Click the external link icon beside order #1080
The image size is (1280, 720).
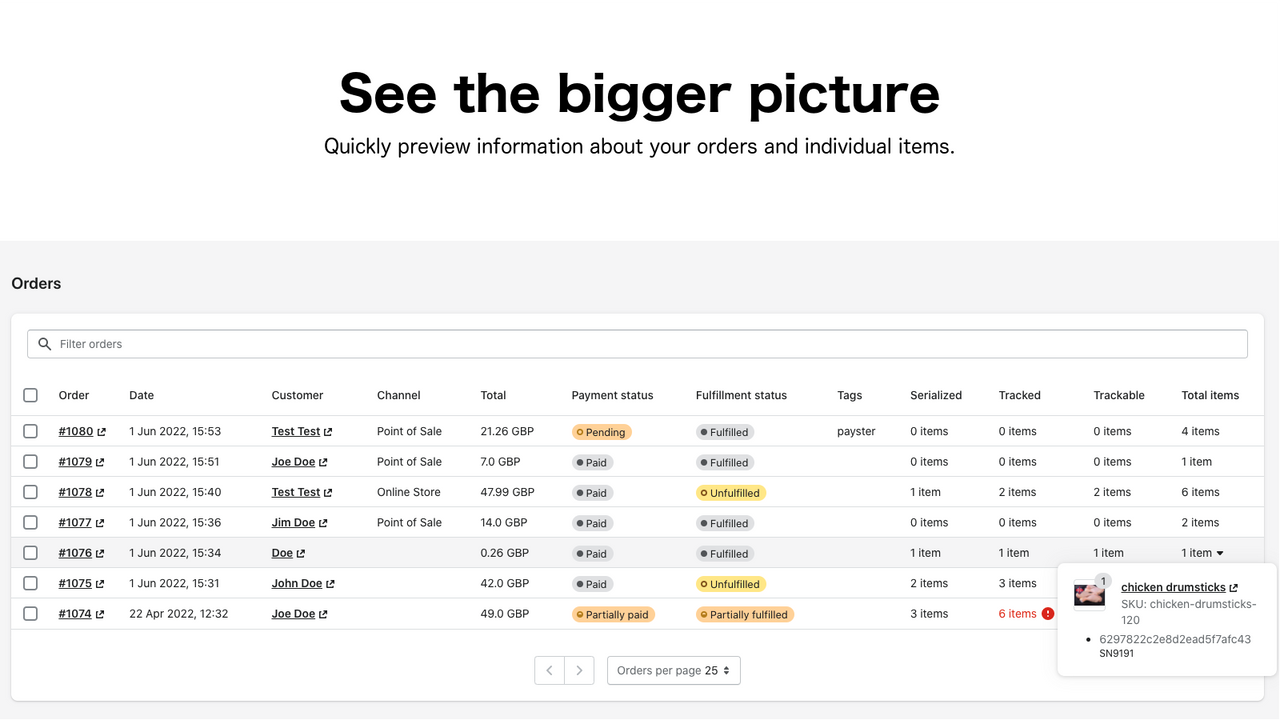[102, 431]
